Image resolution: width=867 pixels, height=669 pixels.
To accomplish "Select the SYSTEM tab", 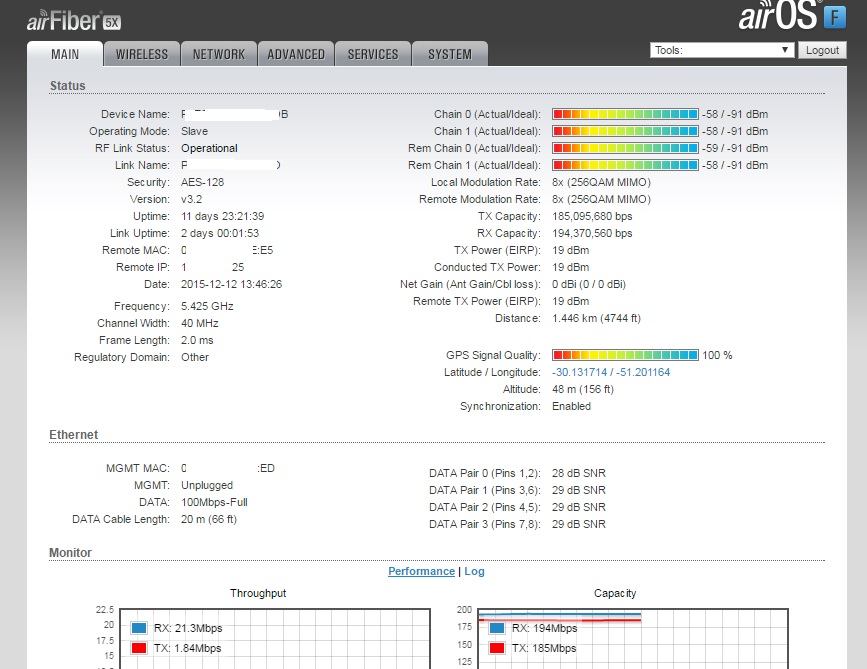I will point(450,54).
